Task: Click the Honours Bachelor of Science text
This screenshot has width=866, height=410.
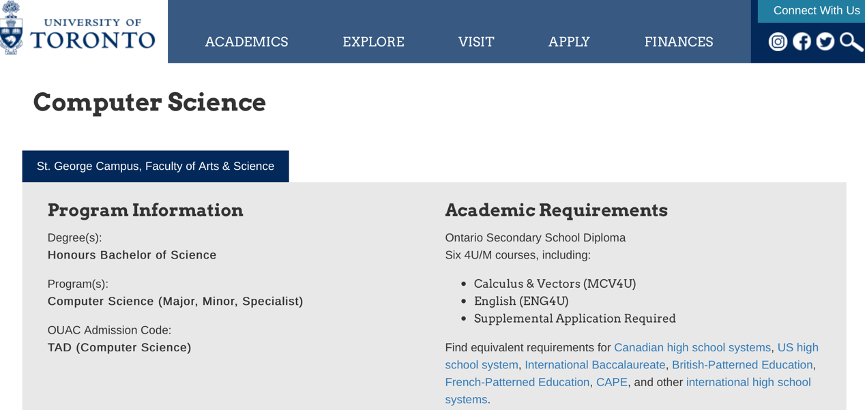Action: coord(132,255)
